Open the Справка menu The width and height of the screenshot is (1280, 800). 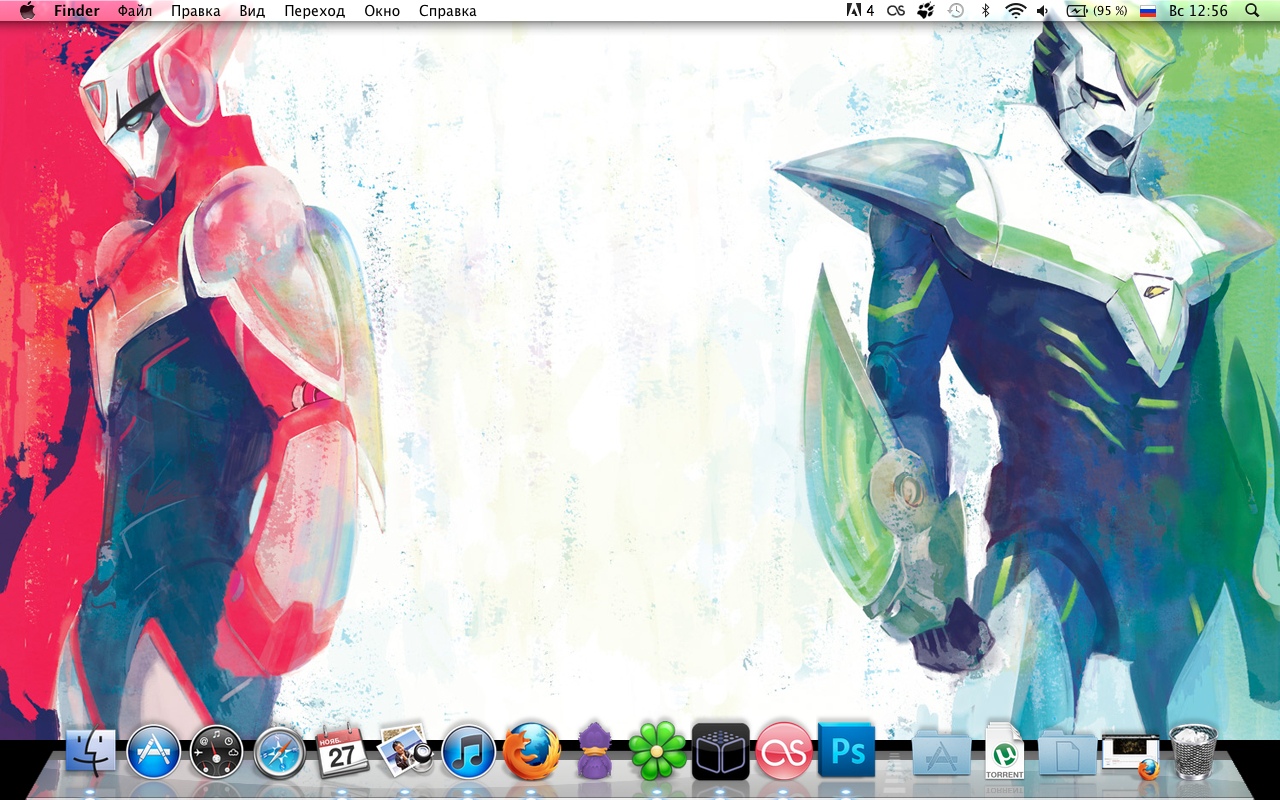(447, 11)
